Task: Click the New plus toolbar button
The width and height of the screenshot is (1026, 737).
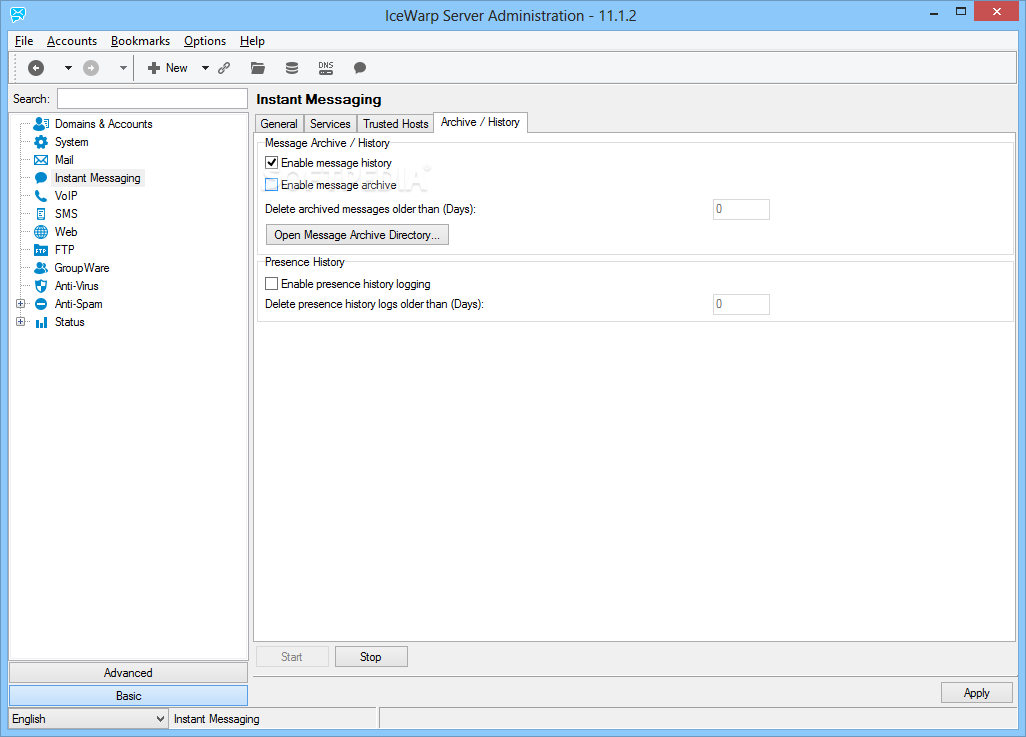Action: click(168, 67)
